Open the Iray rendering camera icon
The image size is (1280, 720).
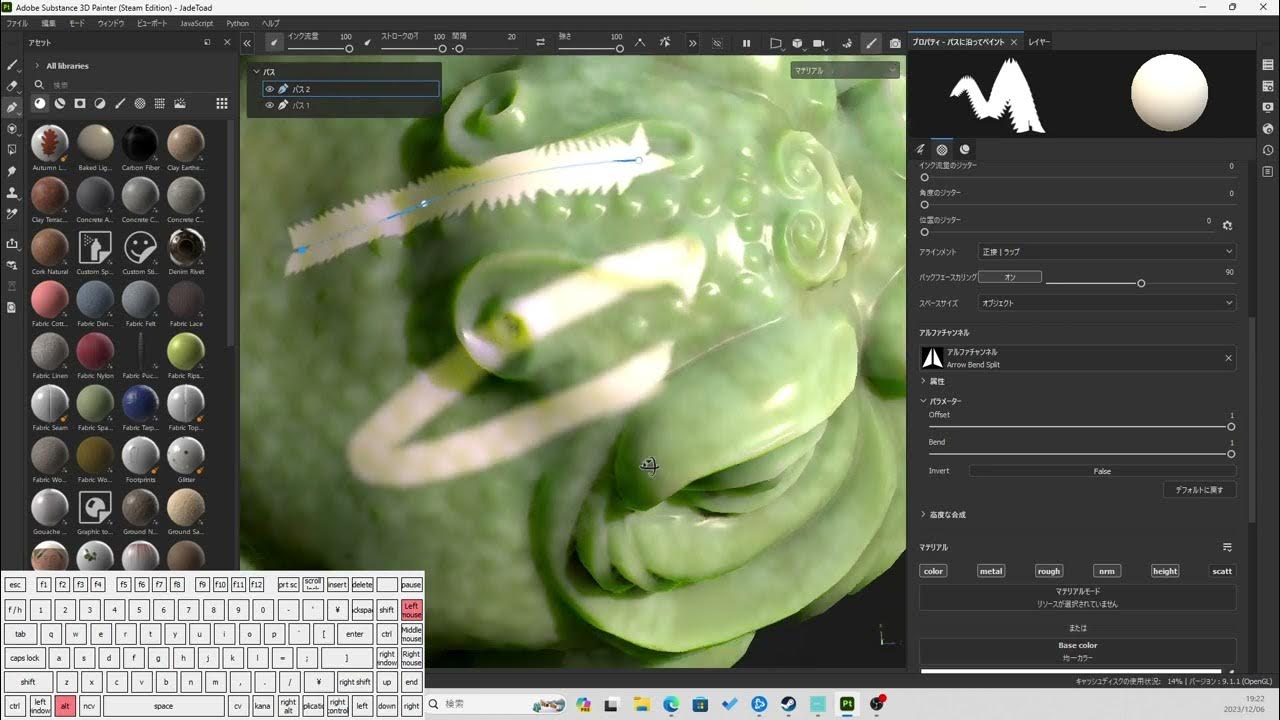click(x=895, y=43)
